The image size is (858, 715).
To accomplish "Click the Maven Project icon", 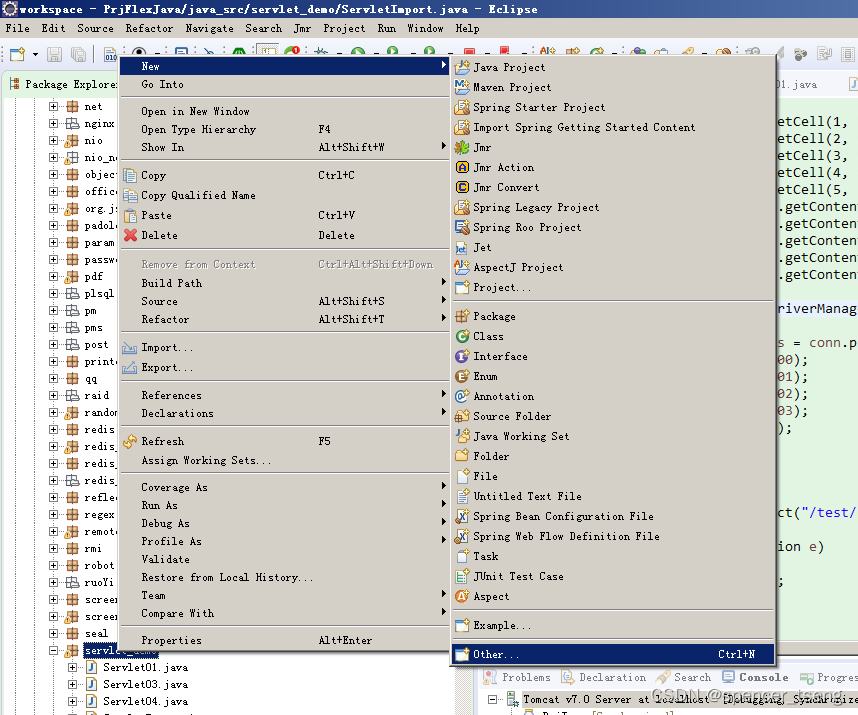I will coord(462,87).
